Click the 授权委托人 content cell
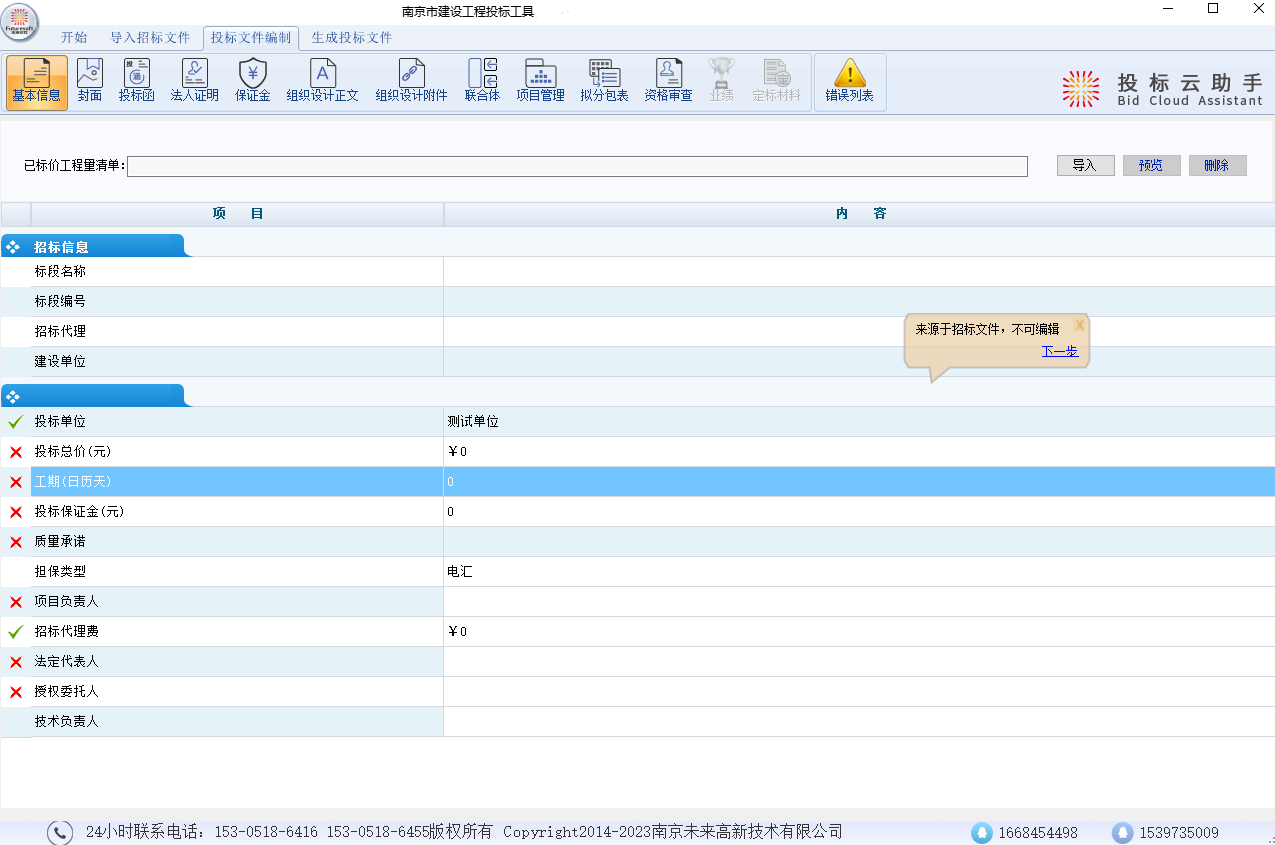The height and width of the screenshot is (845, 1275). (859, 692)
